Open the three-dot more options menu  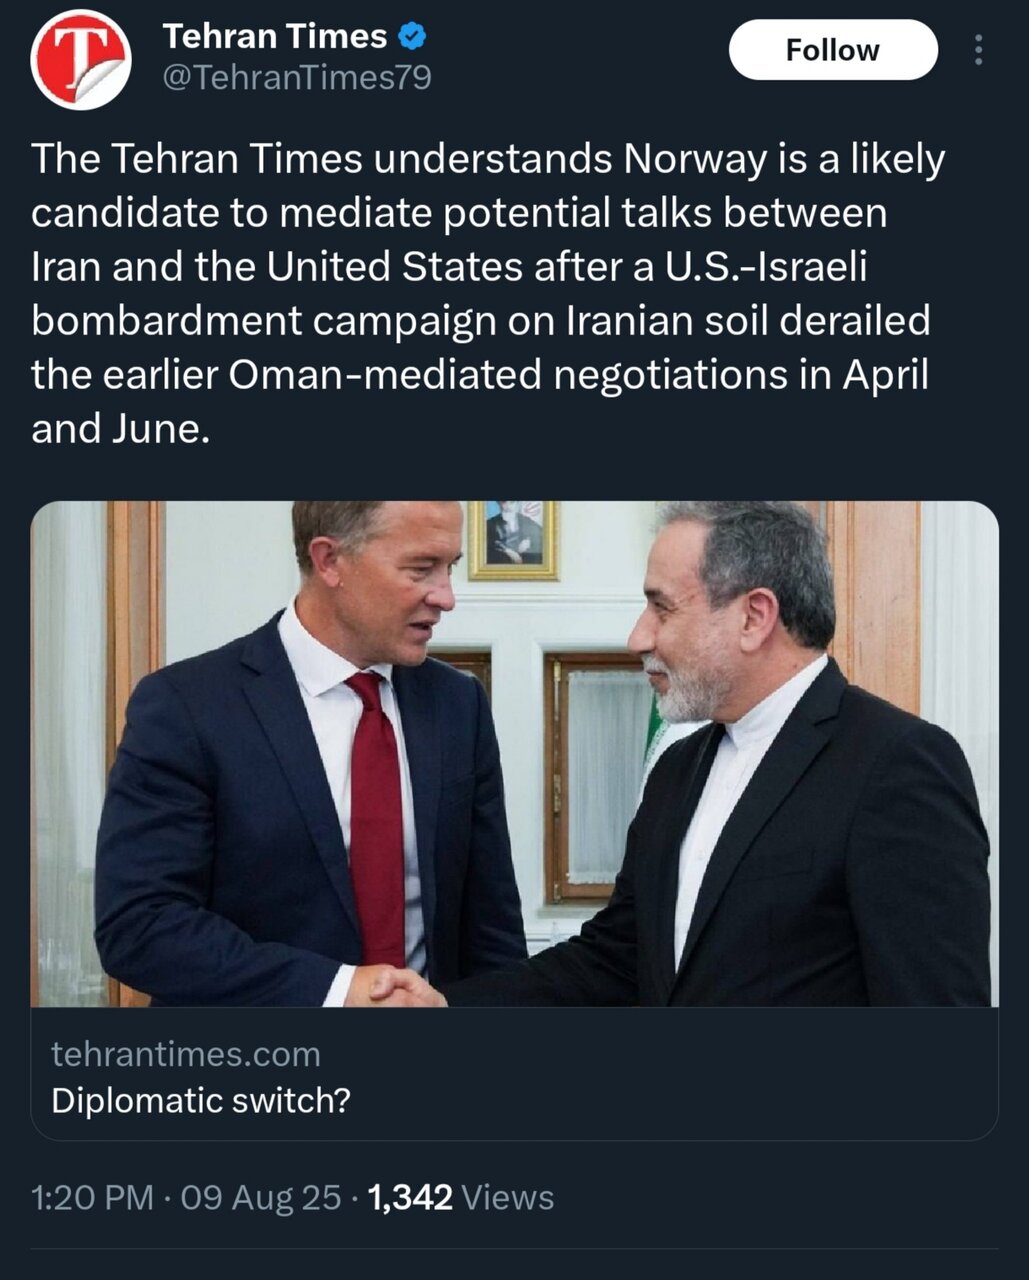coord(978,50)
